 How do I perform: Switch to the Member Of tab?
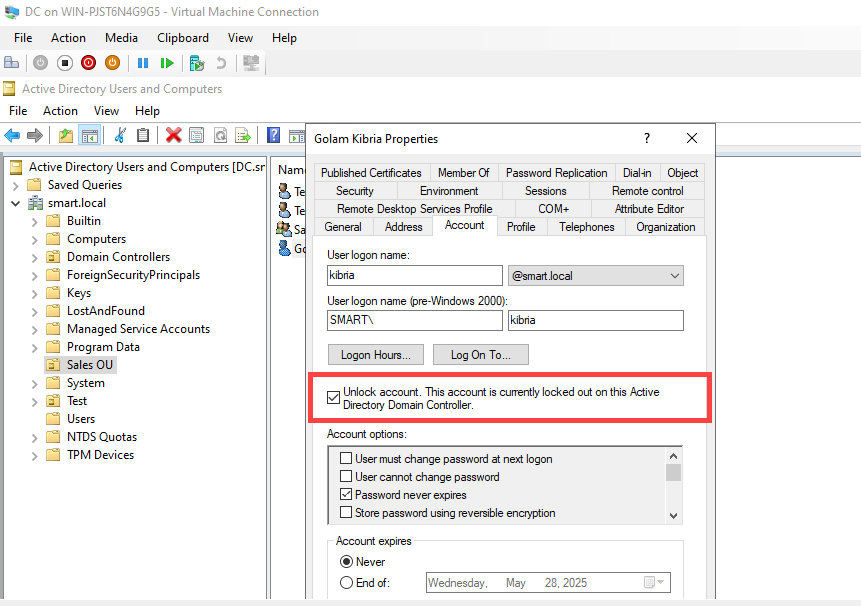463,173
